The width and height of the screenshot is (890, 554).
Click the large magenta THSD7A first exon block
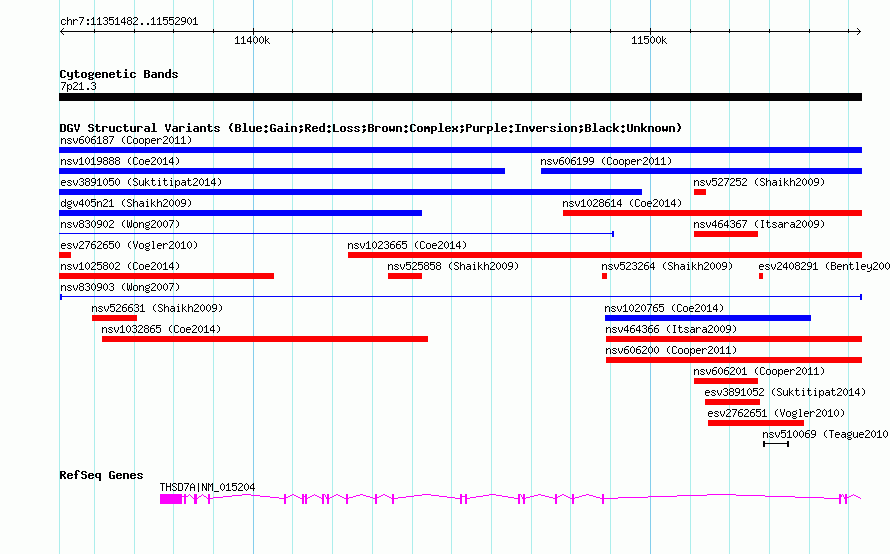click(171, 499)
